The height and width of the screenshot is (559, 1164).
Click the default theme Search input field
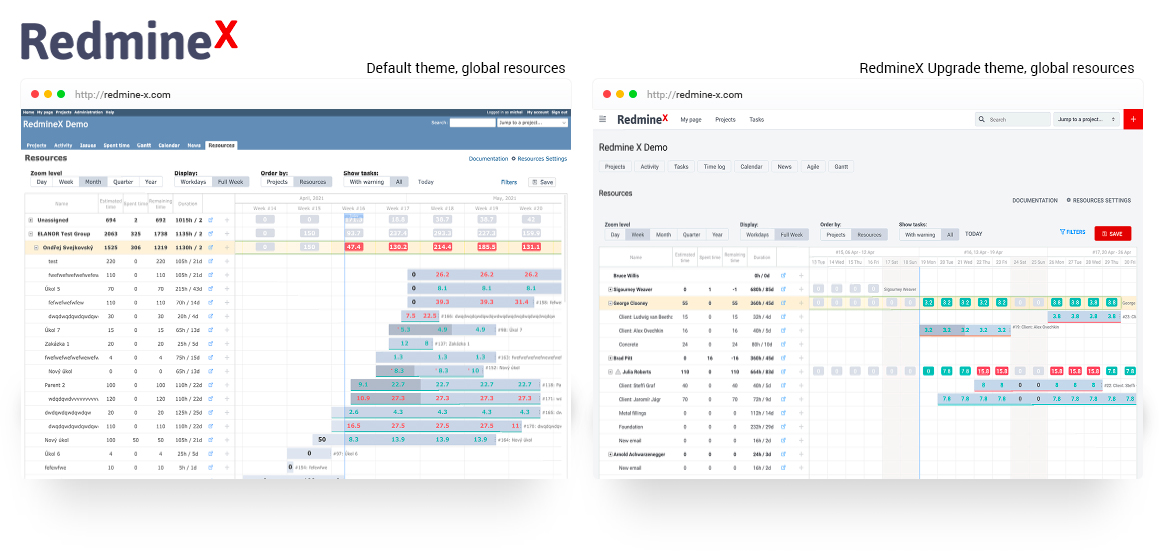click(472, 123)
